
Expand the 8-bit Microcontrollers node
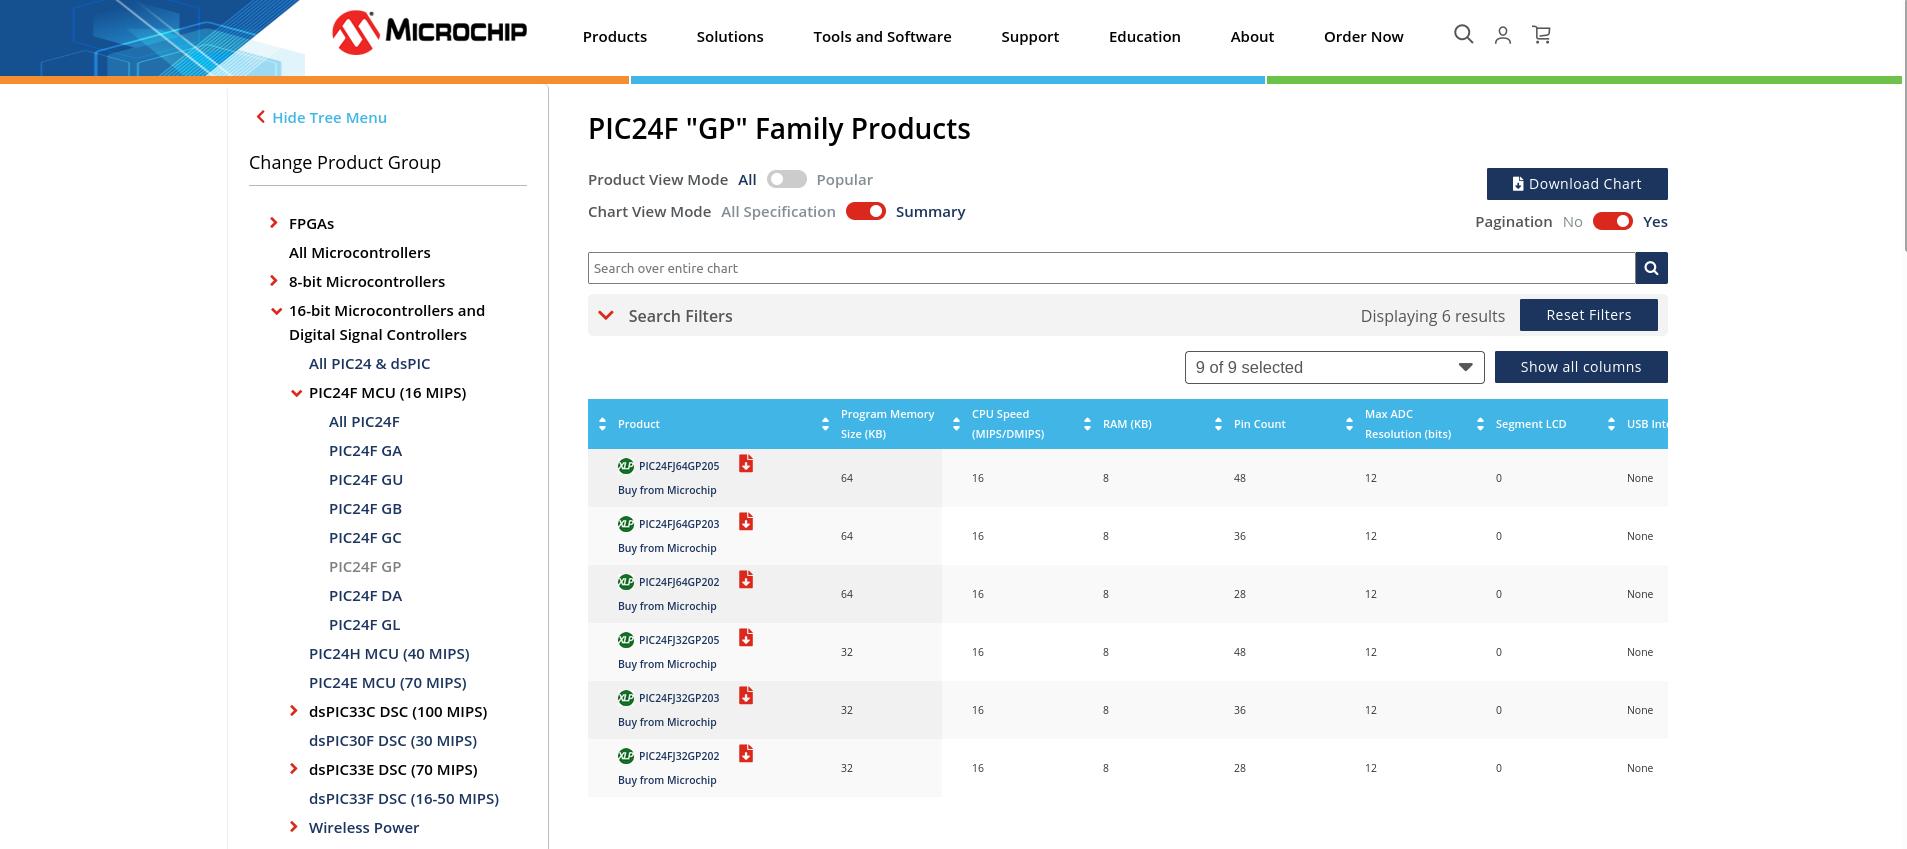coord(274,281)
